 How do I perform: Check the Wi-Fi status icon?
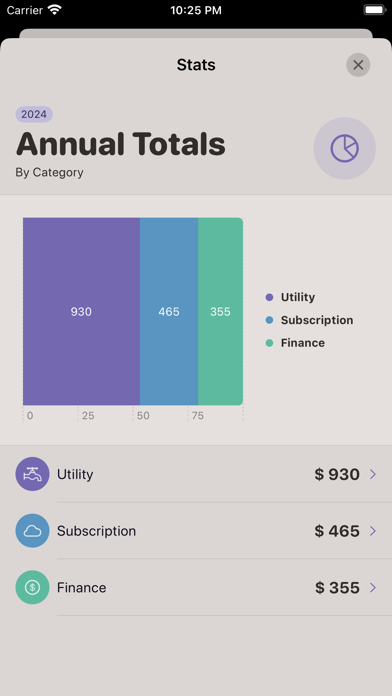tap(55, 10)
